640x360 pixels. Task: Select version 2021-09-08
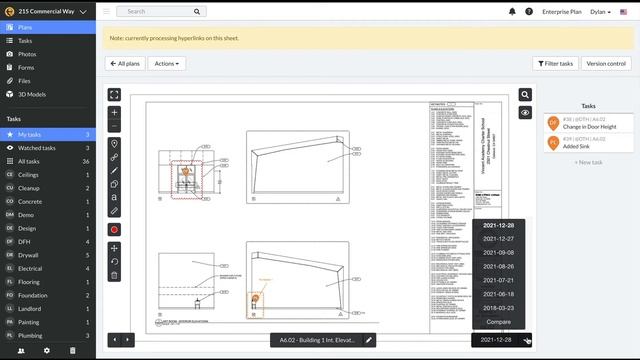point(498,253)
